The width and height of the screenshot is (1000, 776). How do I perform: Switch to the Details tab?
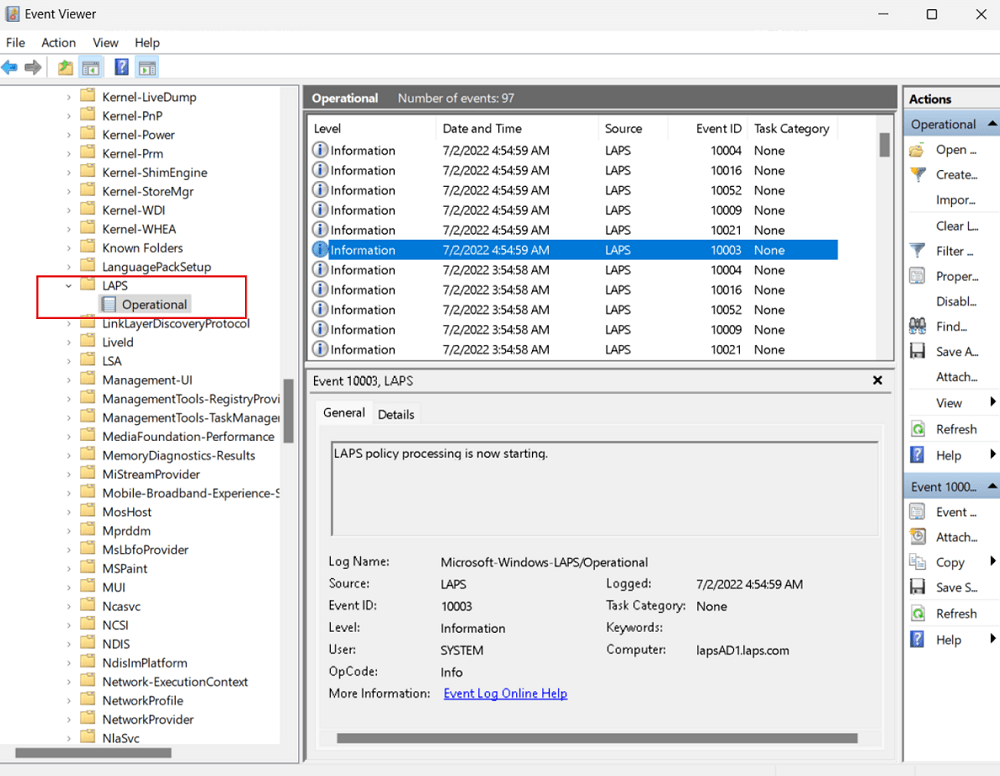pyautogui.click(x=396, y=412)
